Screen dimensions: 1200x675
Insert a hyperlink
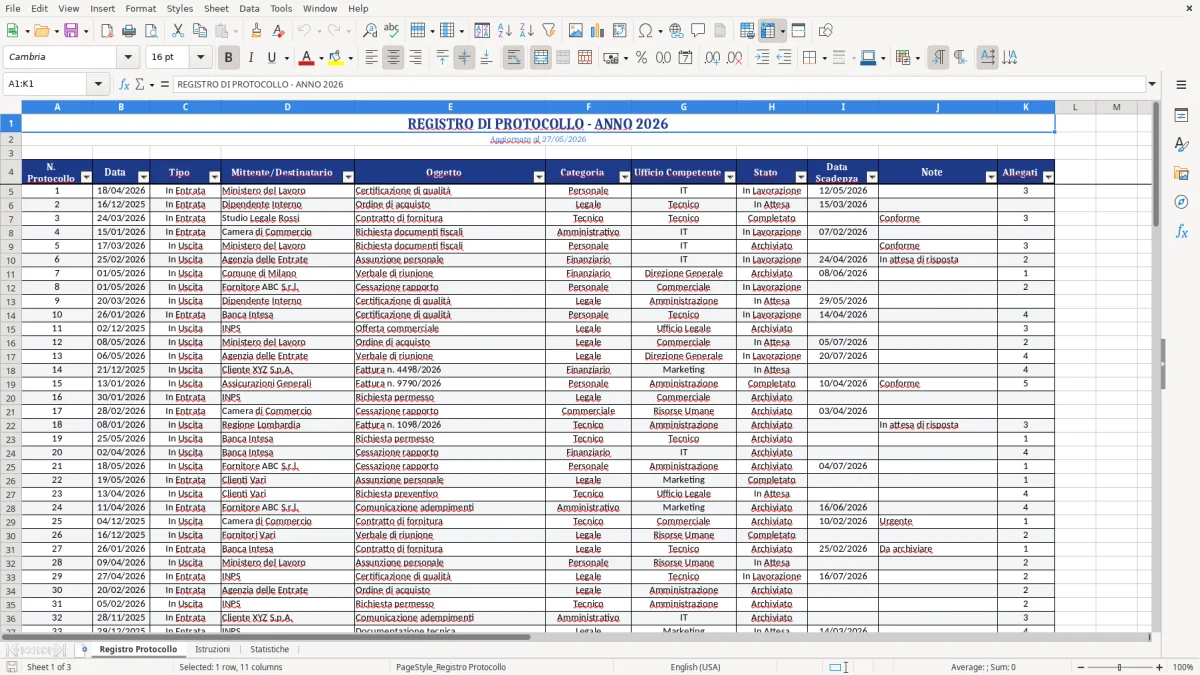[676, 31]
